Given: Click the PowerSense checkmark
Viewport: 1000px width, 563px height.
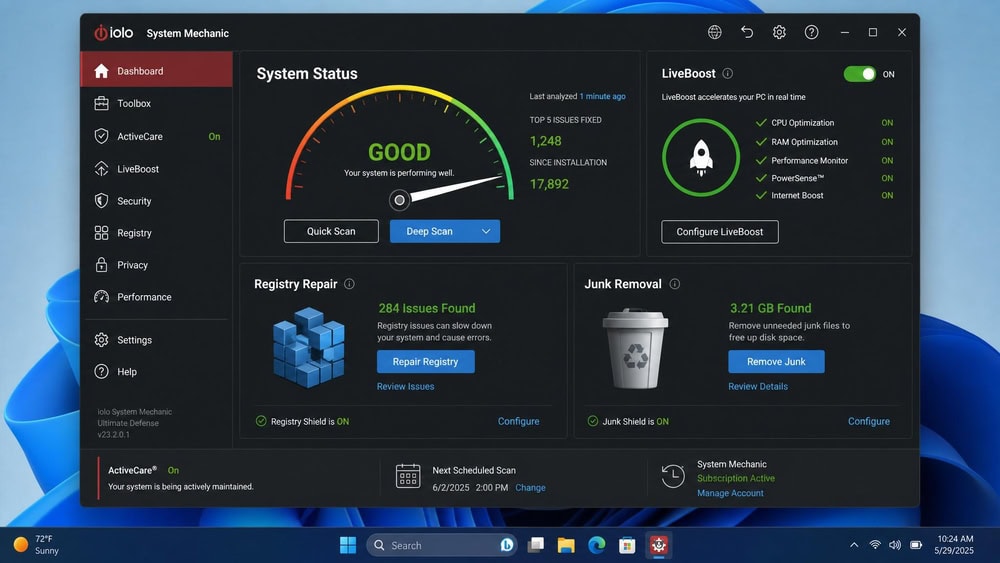Looking at the screenshot, I should (761, 178).
